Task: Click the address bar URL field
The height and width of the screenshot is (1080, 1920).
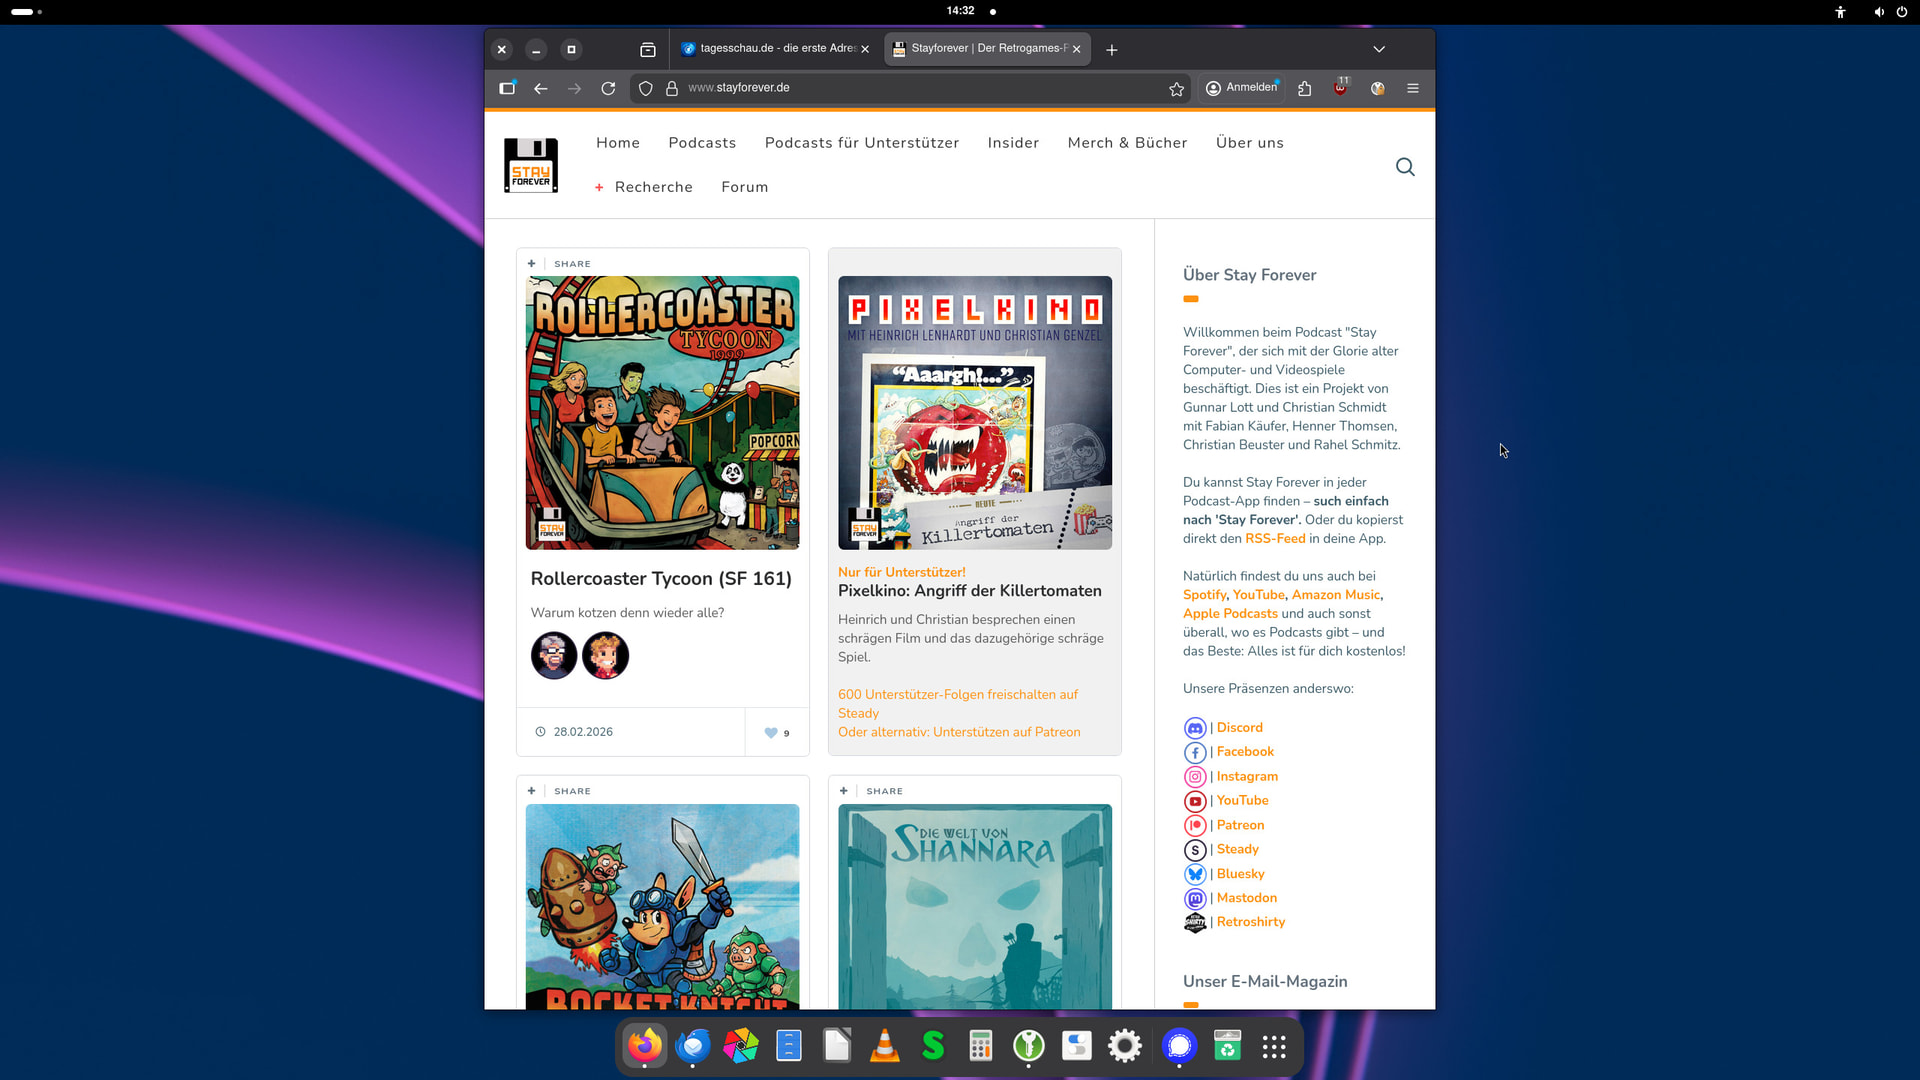Action: pyautogui.click(x=900, y=88)
